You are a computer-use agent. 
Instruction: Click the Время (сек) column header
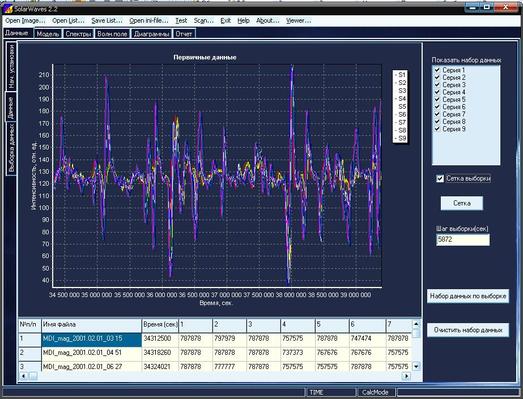(160, 324)
